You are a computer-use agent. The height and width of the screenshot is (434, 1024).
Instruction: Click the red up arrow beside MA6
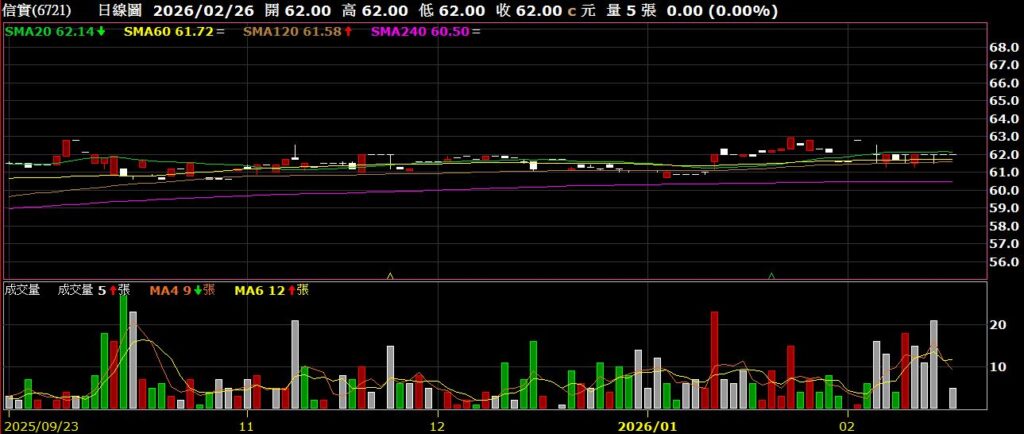click(x=291, y=290)
